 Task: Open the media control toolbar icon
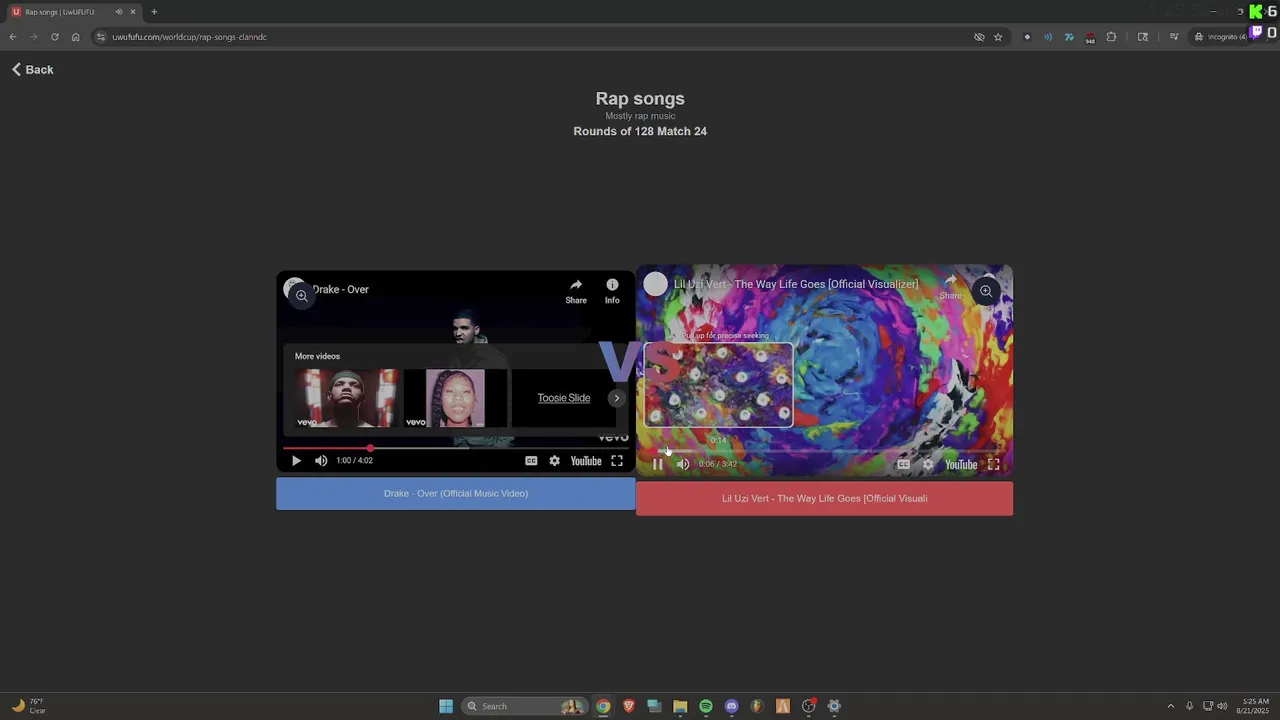pos(1174,37)
